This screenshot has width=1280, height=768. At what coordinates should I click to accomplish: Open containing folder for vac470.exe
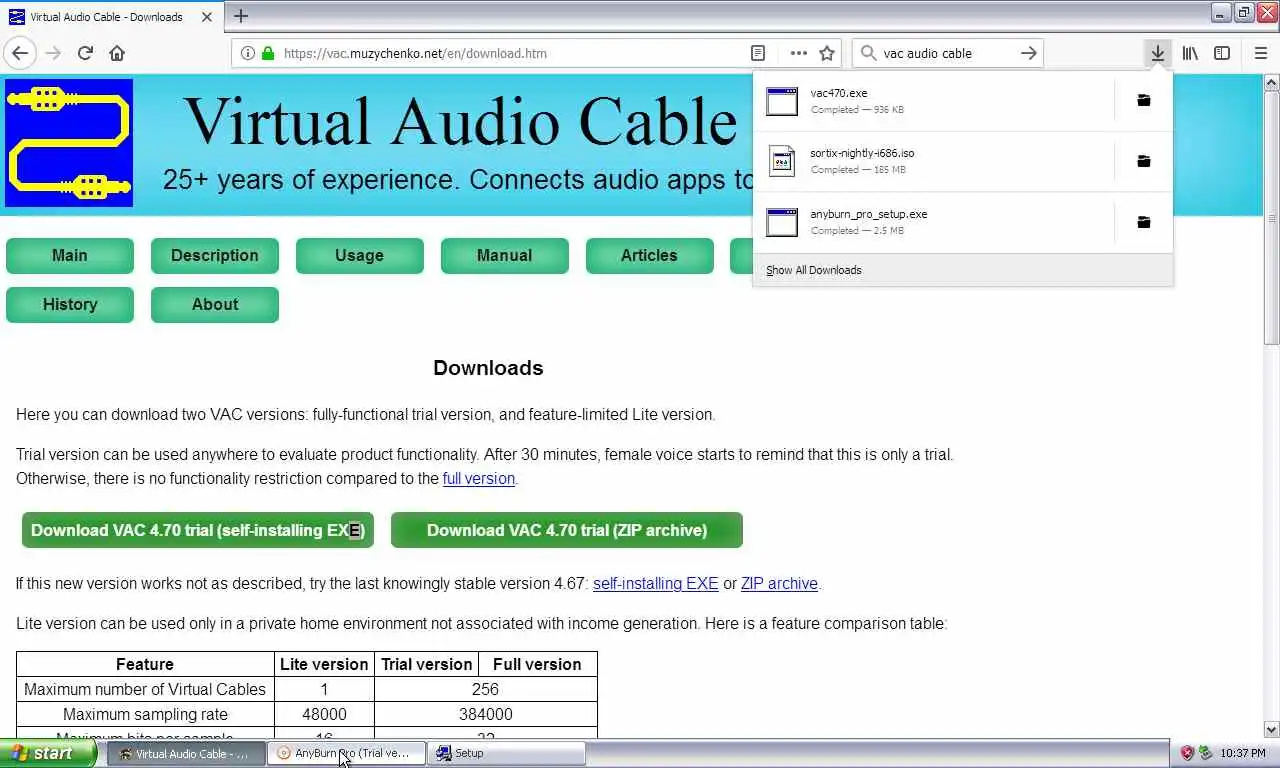[x=1144, y=100]
